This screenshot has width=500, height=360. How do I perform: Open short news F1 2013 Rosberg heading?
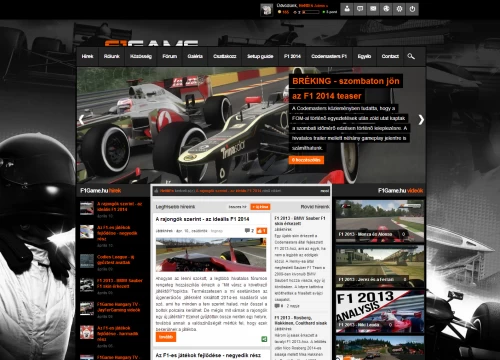300,320
